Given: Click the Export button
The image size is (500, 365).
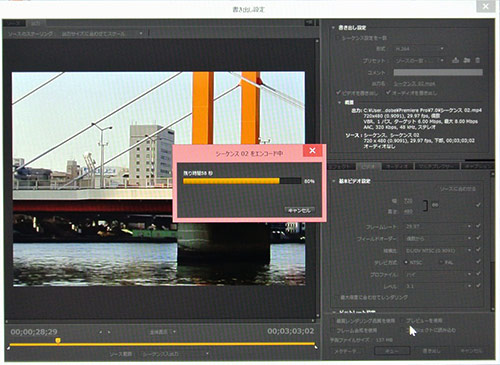Looking at the screenshot, I should (432, 351).
